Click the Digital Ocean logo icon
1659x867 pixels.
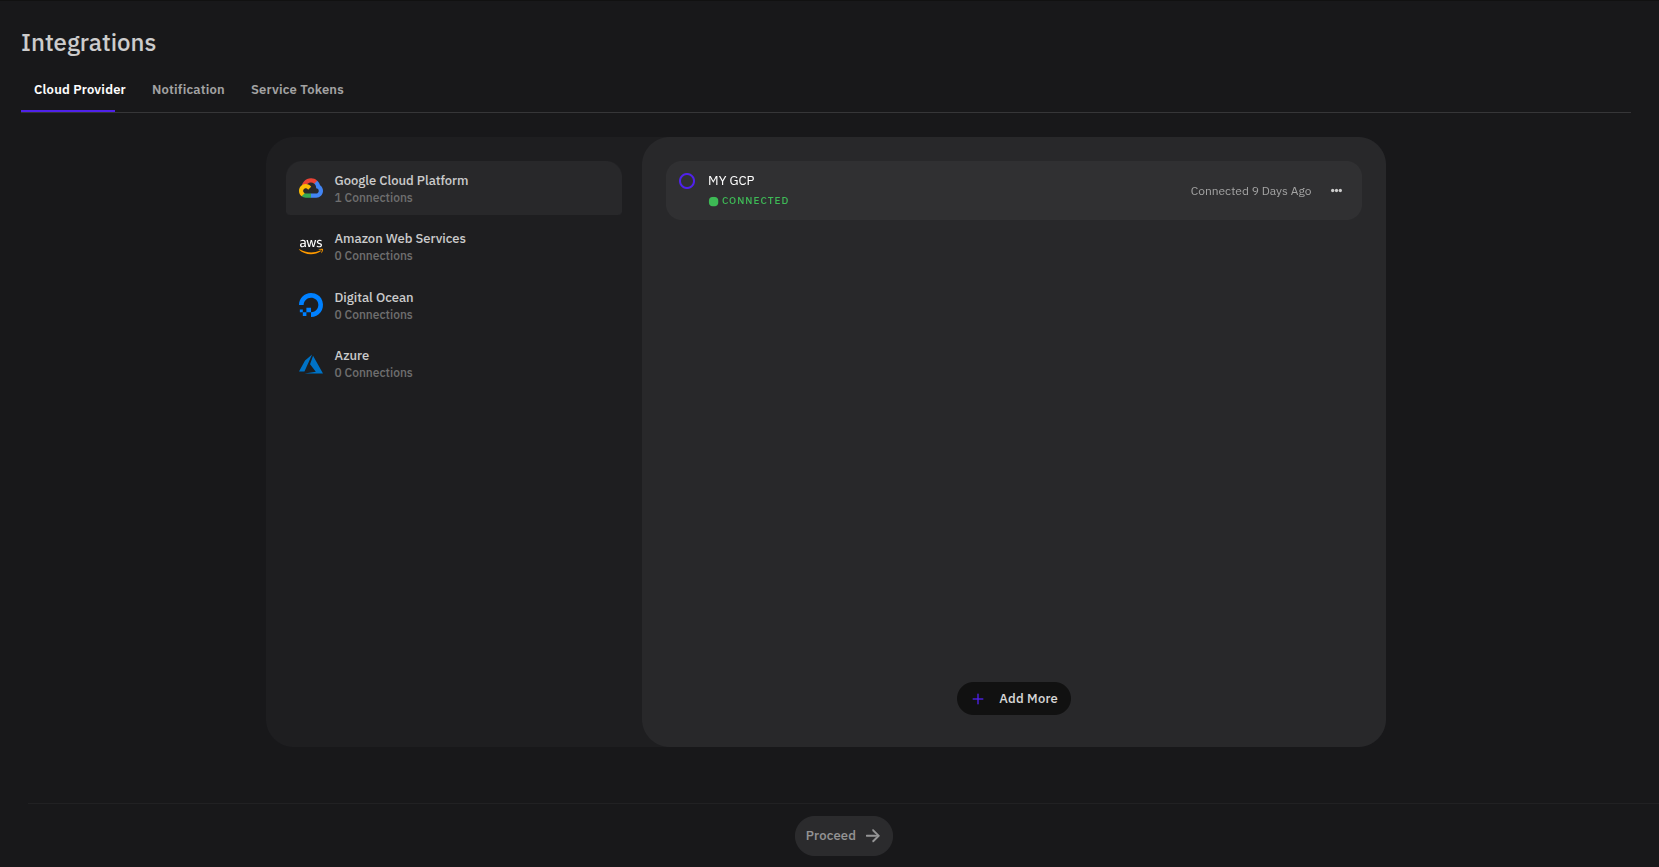coord(311,305)
